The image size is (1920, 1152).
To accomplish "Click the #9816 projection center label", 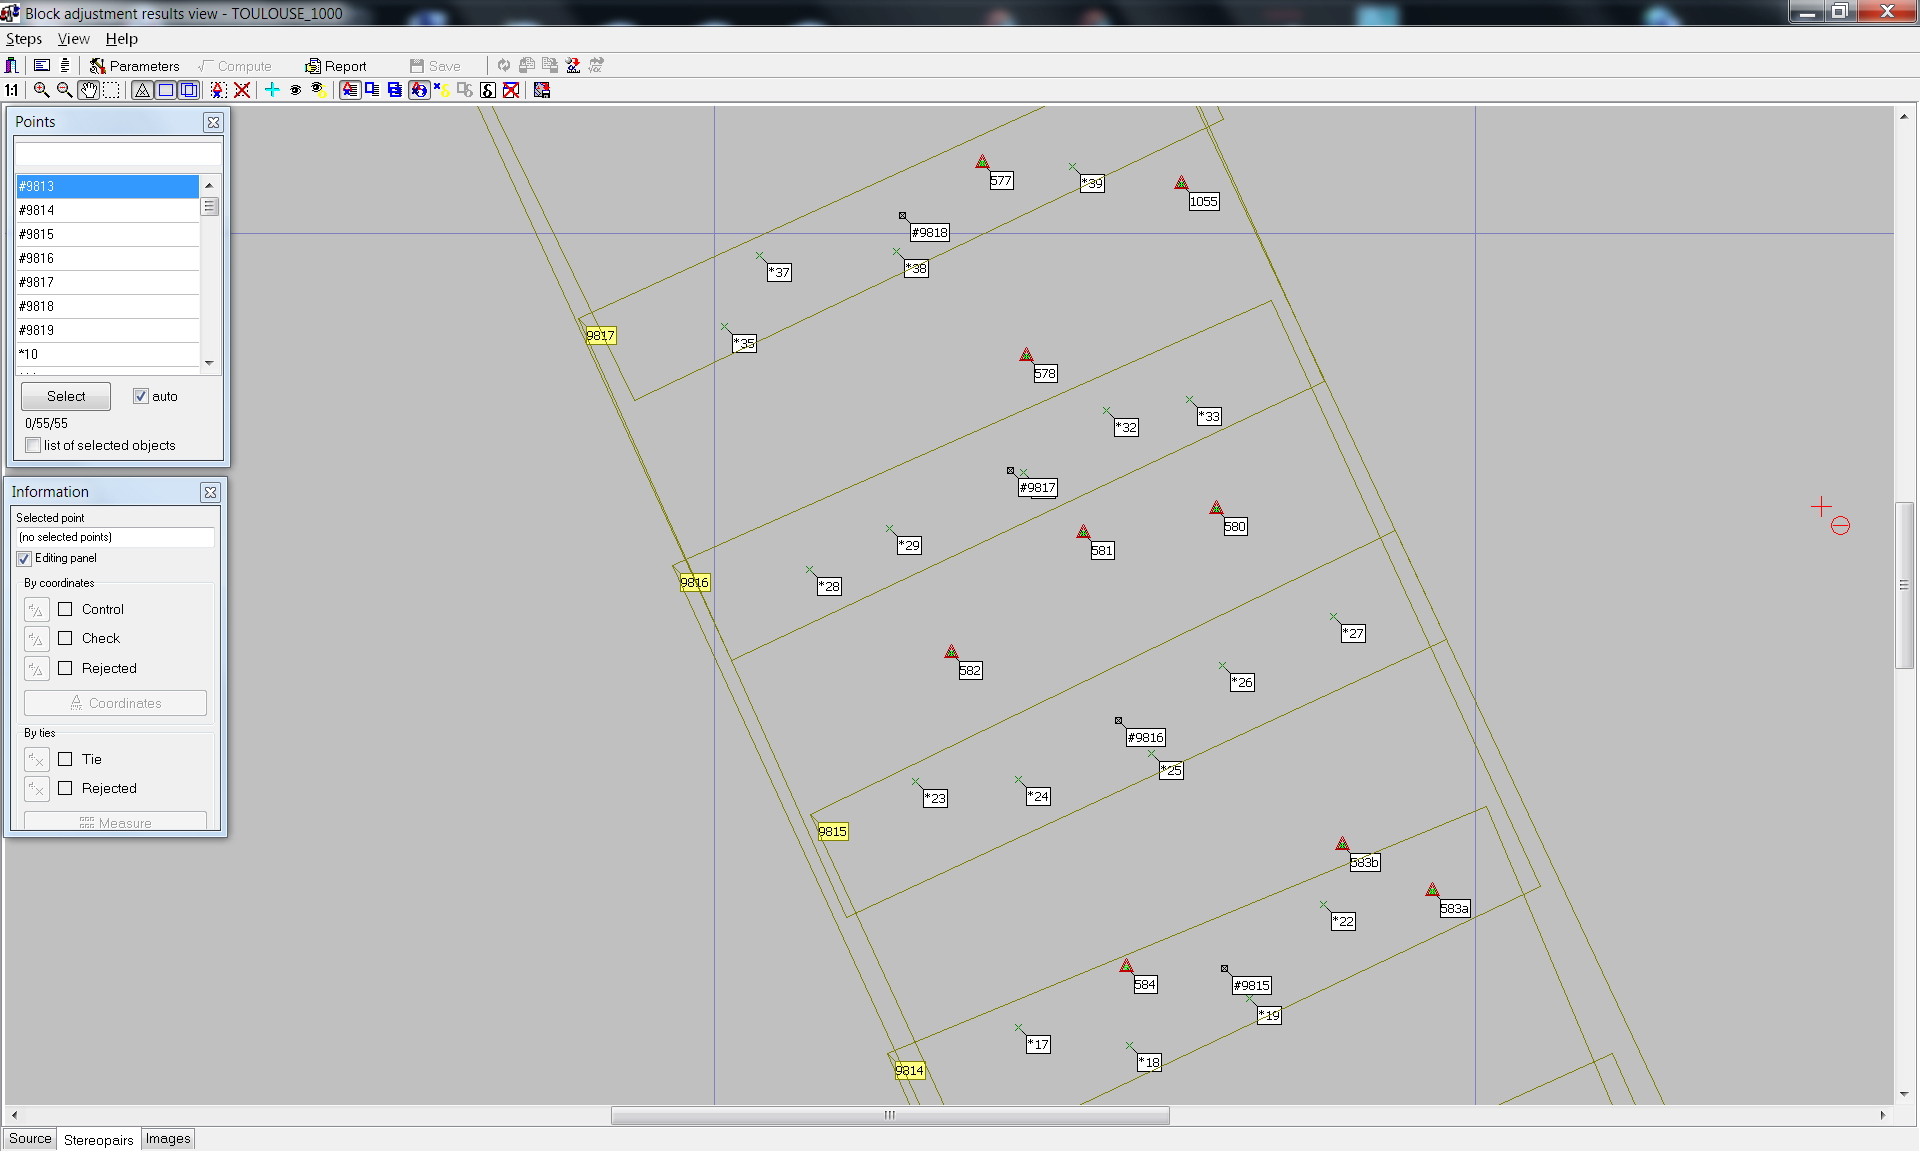I will (x=1146, y=738).
